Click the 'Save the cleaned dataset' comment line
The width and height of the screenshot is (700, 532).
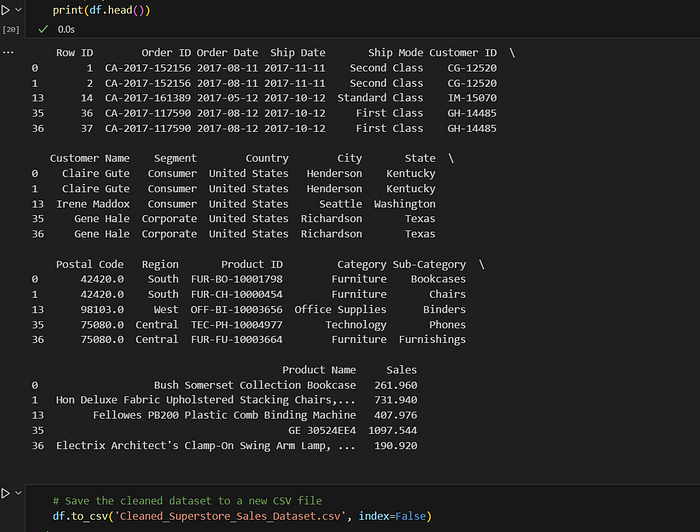click(187, 501)
